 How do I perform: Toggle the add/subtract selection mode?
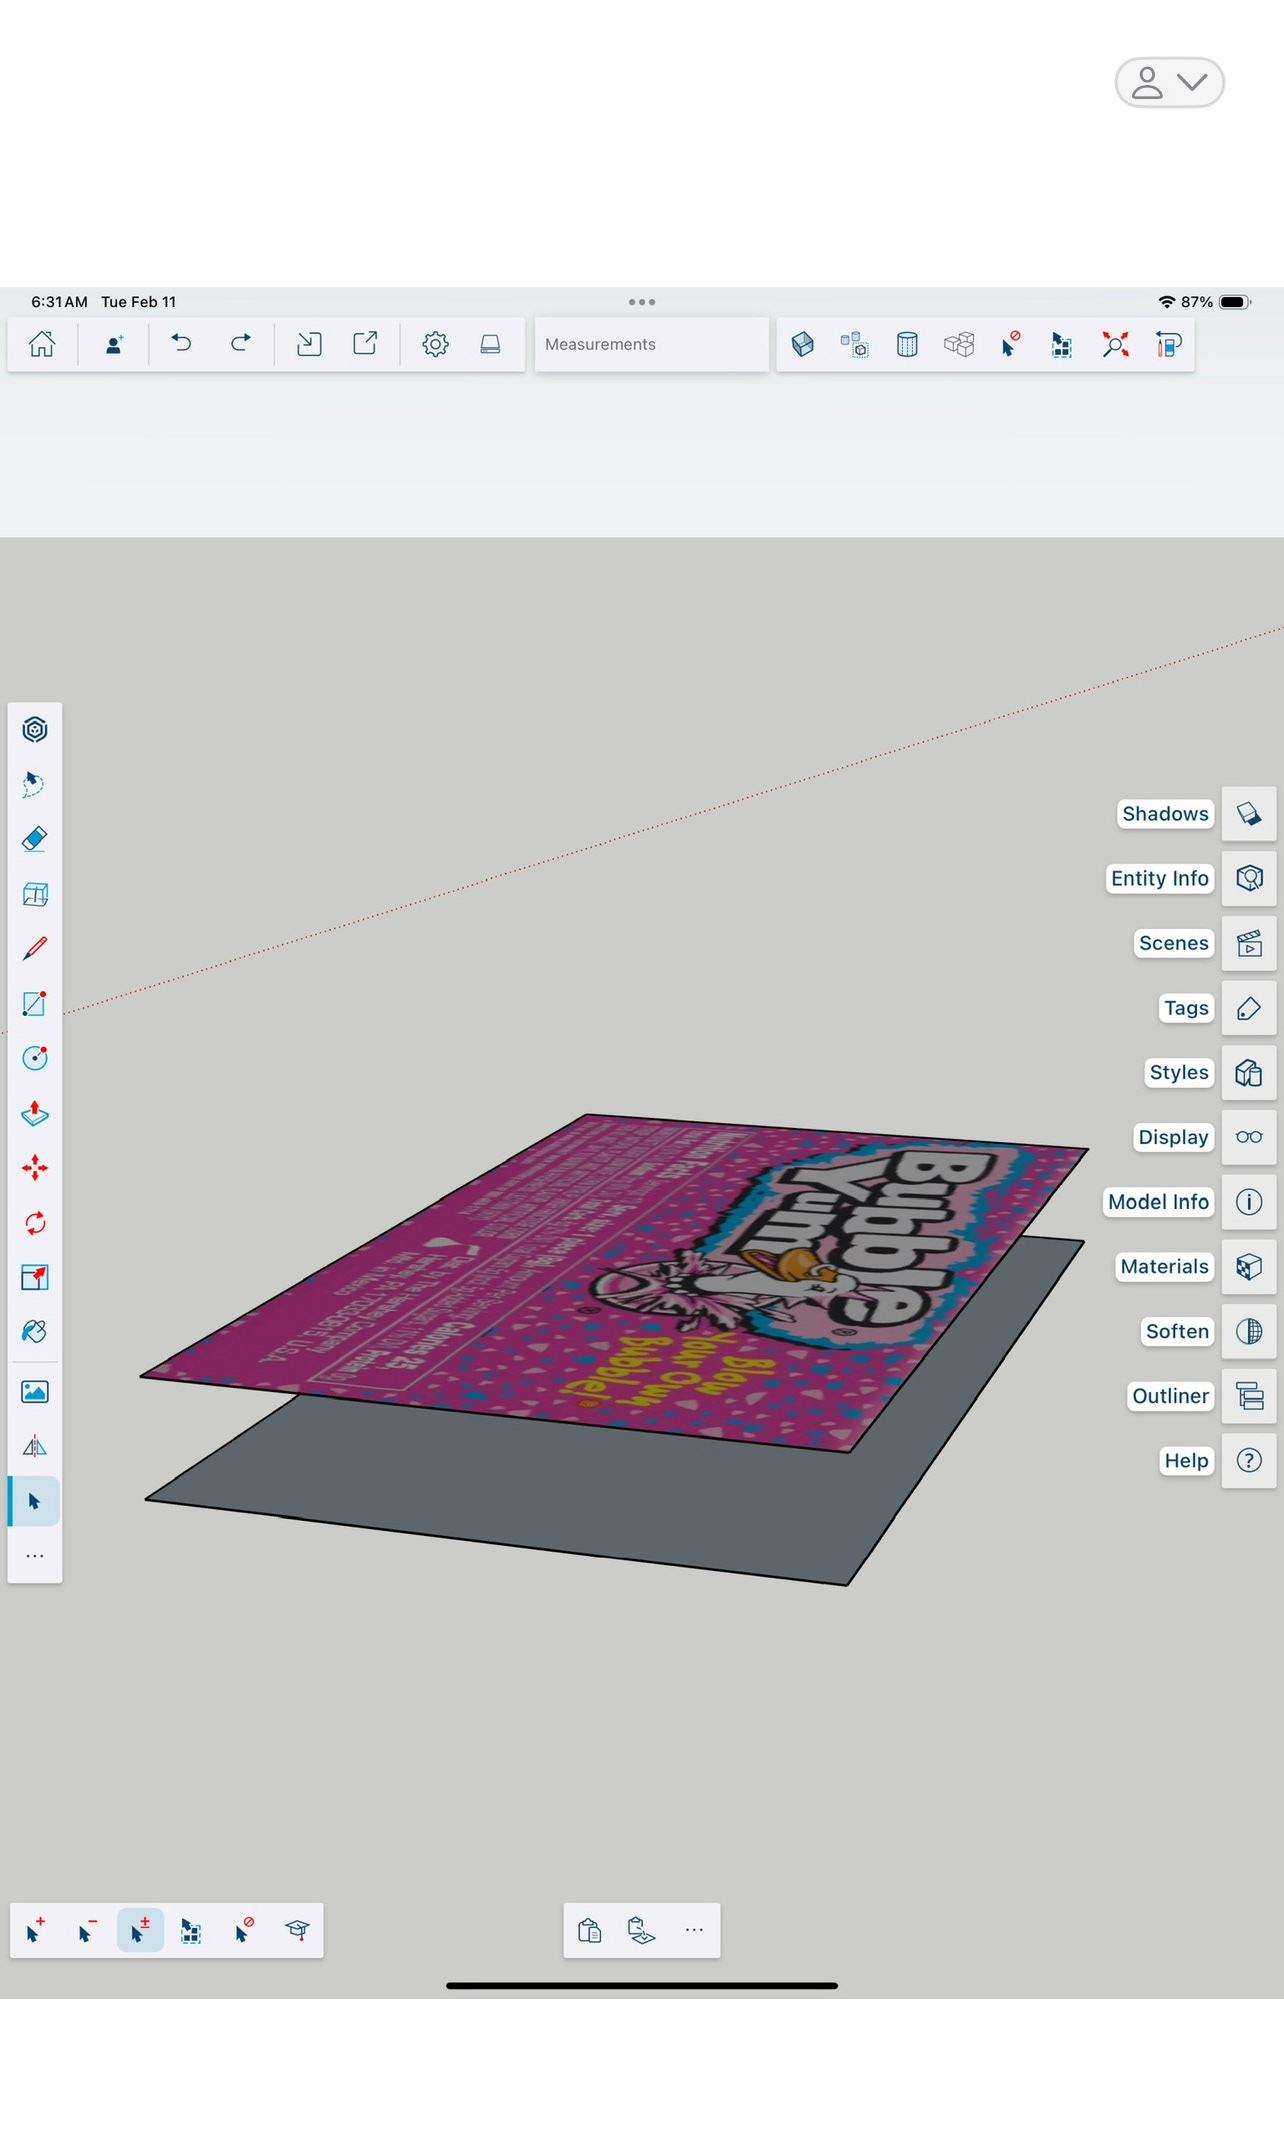[140, 1930]
